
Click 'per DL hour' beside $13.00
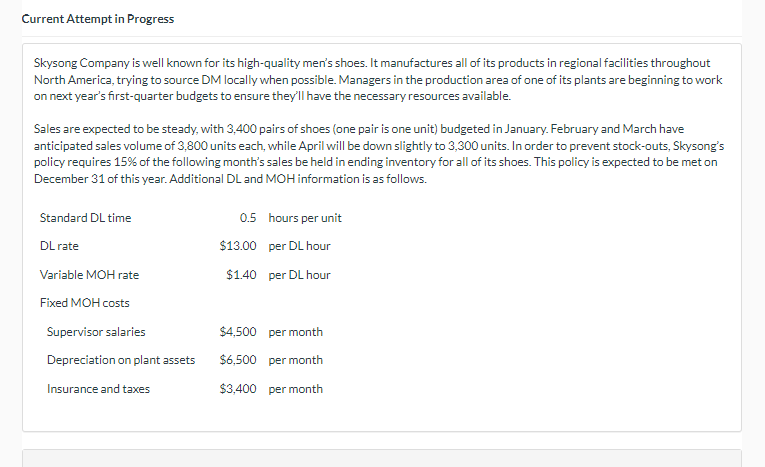(x=299, y=246)
